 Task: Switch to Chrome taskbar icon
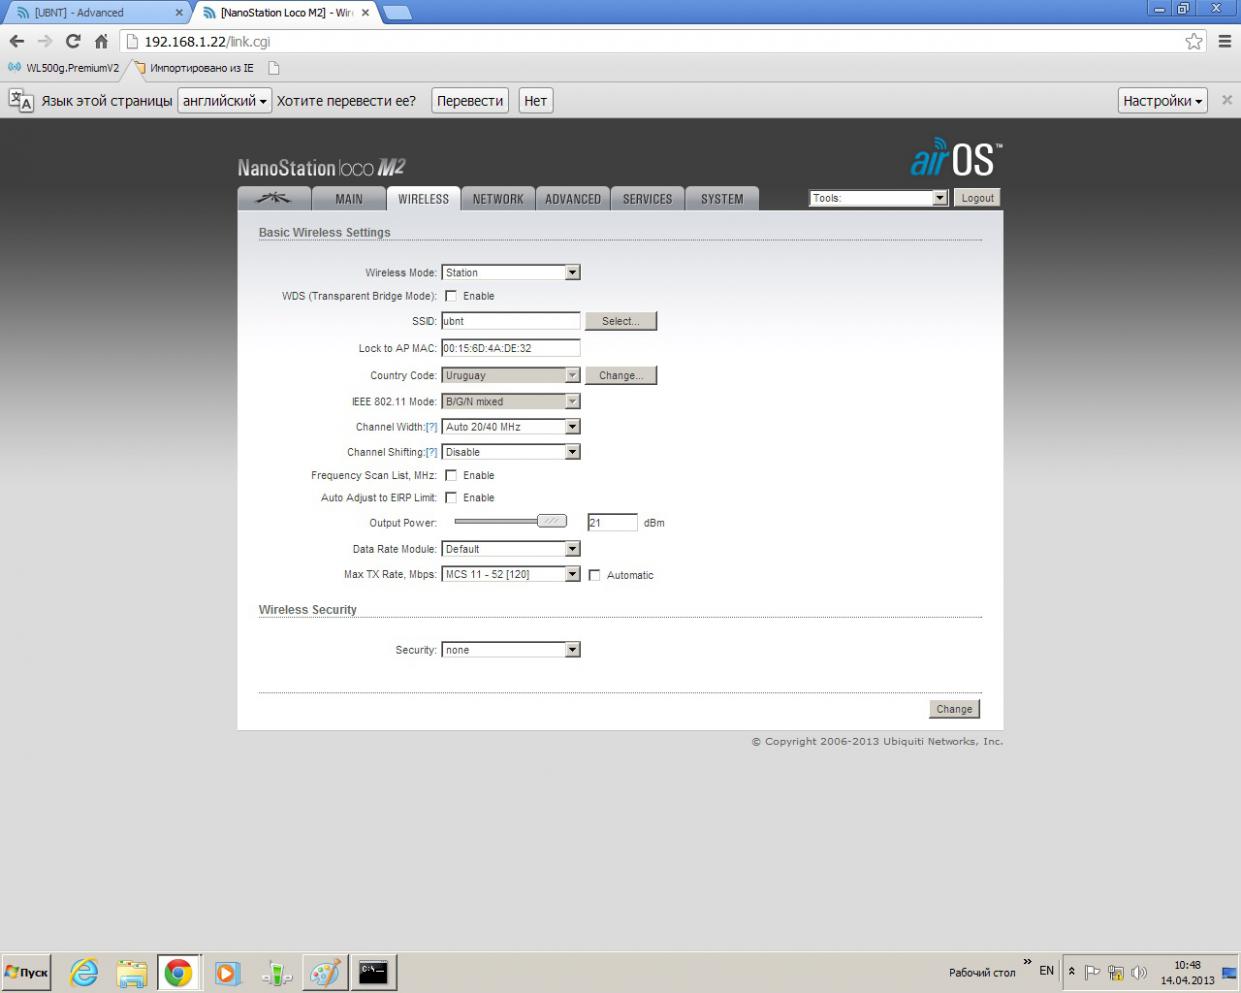point(179,972)
